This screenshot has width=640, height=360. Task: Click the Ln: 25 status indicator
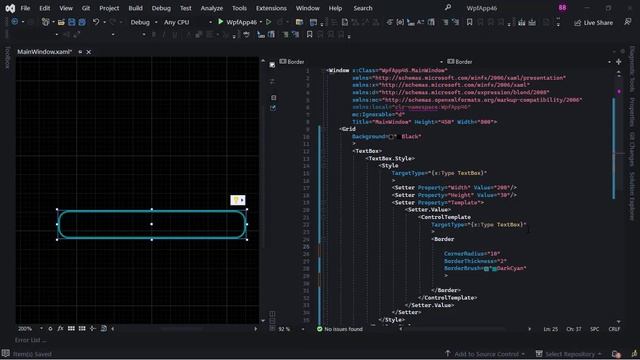[551, 329]
